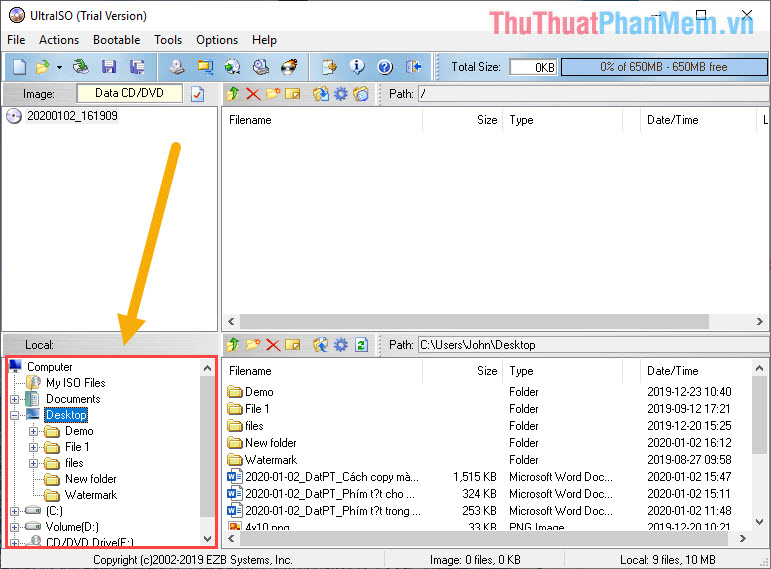
Task: Click the notepad with gear icon
Action: (x=329, y=67)
